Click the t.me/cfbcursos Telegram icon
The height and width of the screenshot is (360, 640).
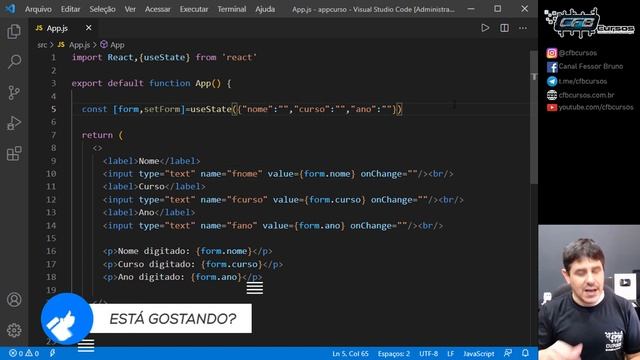[x=552, y=81]
